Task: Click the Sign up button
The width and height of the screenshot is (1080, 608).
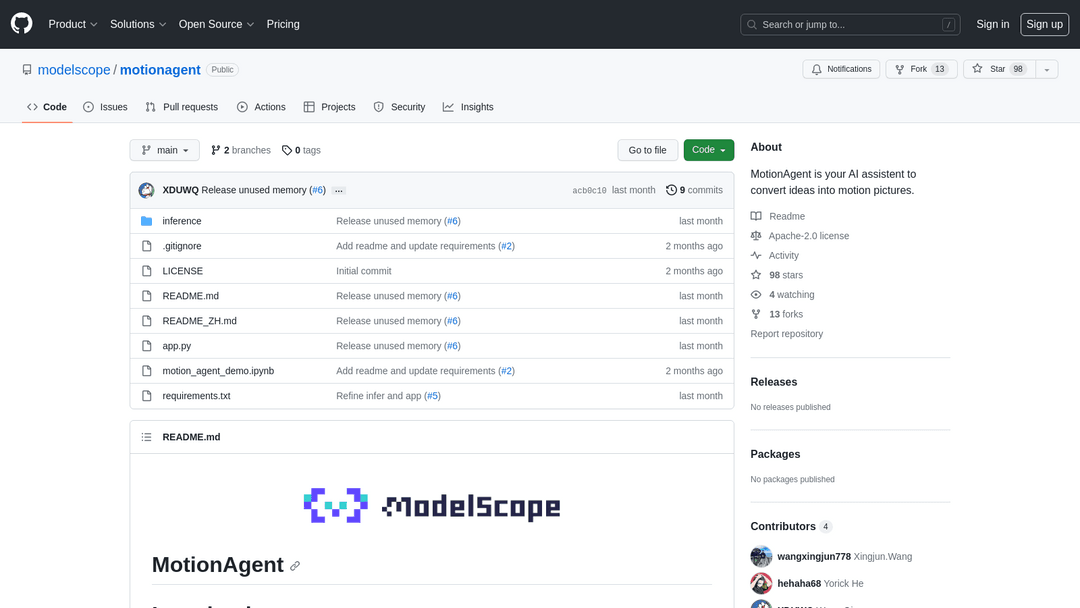Action: pyautogui.click(x=1044, y=24)
